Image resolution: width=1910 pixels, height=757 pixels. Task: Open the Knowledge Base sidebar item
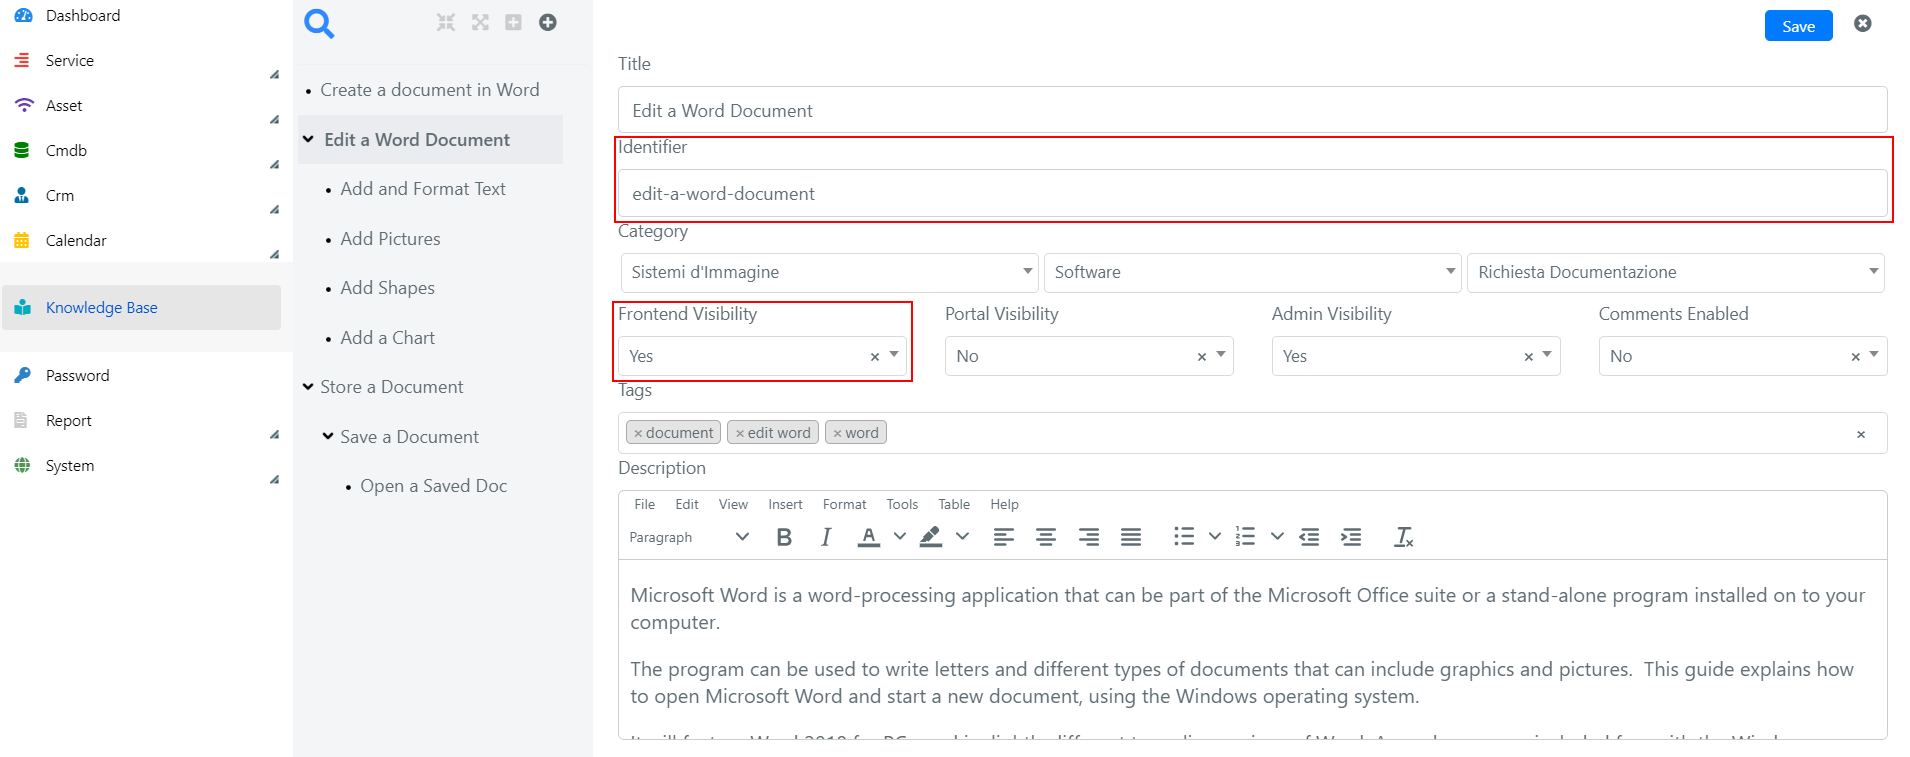(x=141, y=307)
